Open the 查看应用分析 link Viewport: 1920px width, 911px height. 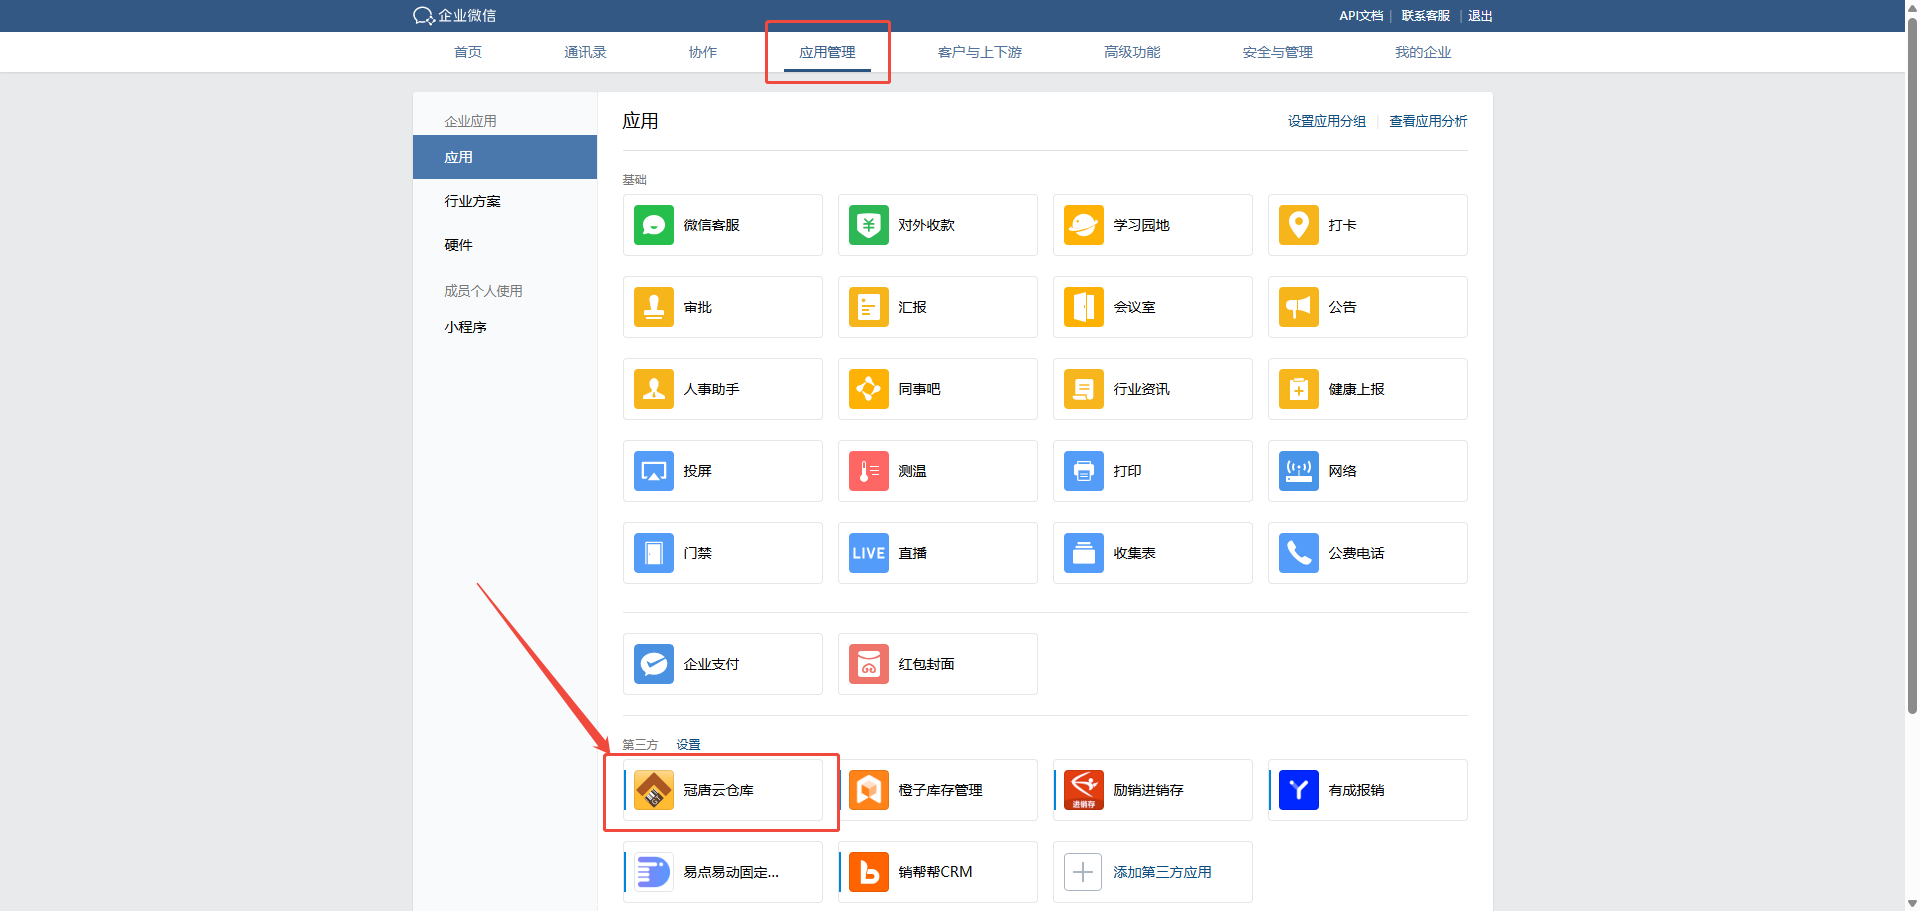(1428, 121)
